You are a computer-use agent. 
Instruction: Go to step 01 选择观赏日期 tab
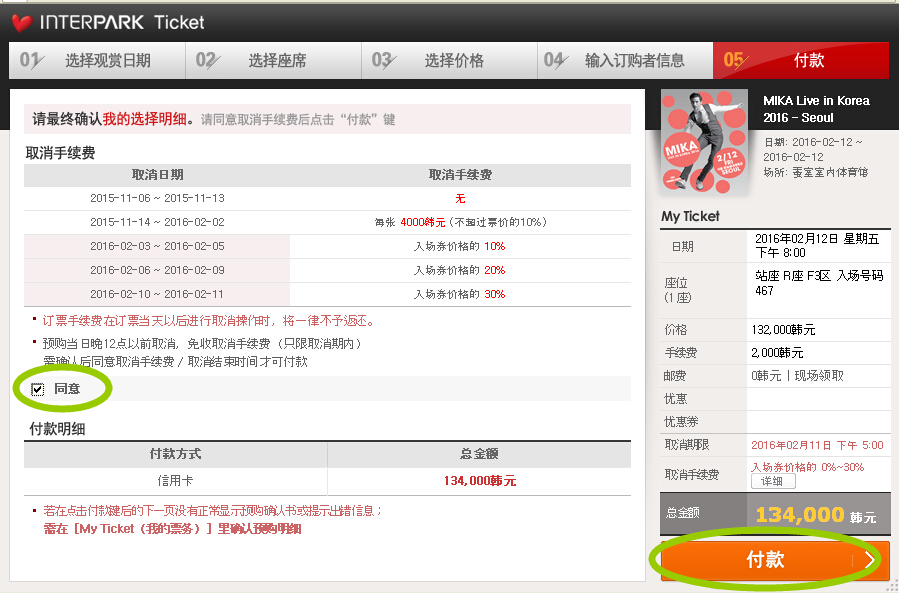pyautogui.click(x=97, y=60)
